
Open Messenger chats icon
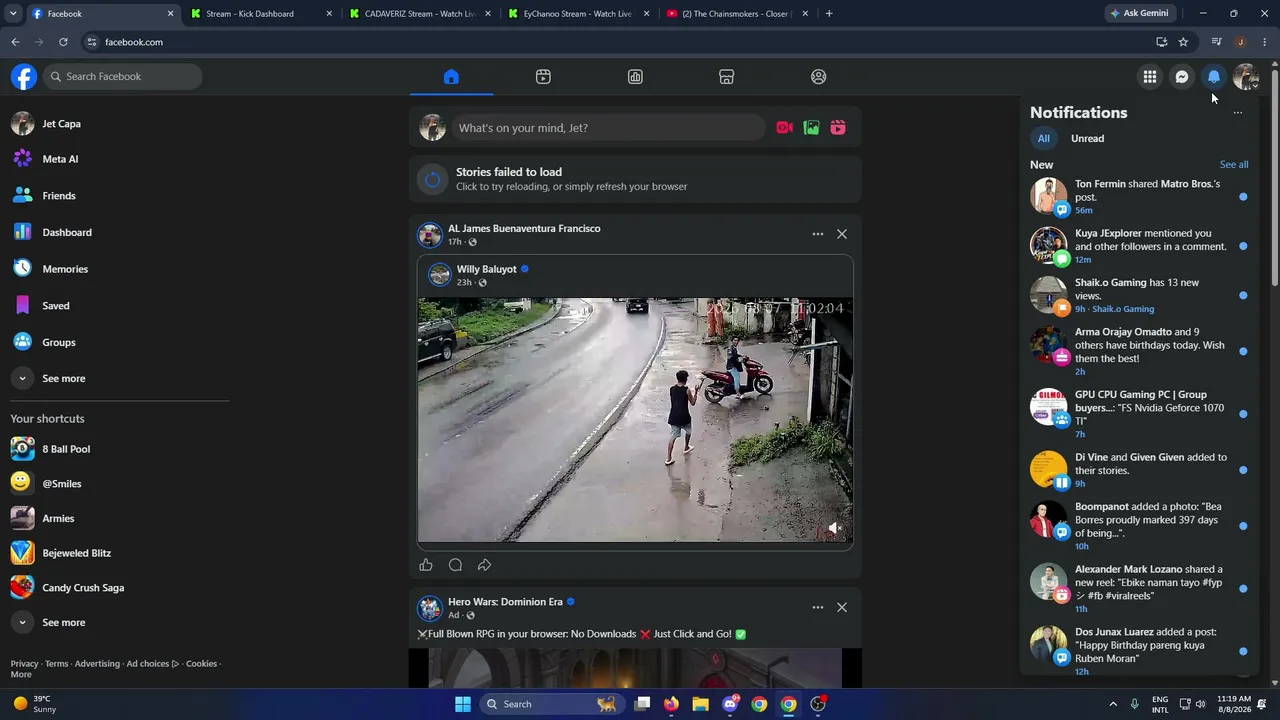click(1182, 77)
